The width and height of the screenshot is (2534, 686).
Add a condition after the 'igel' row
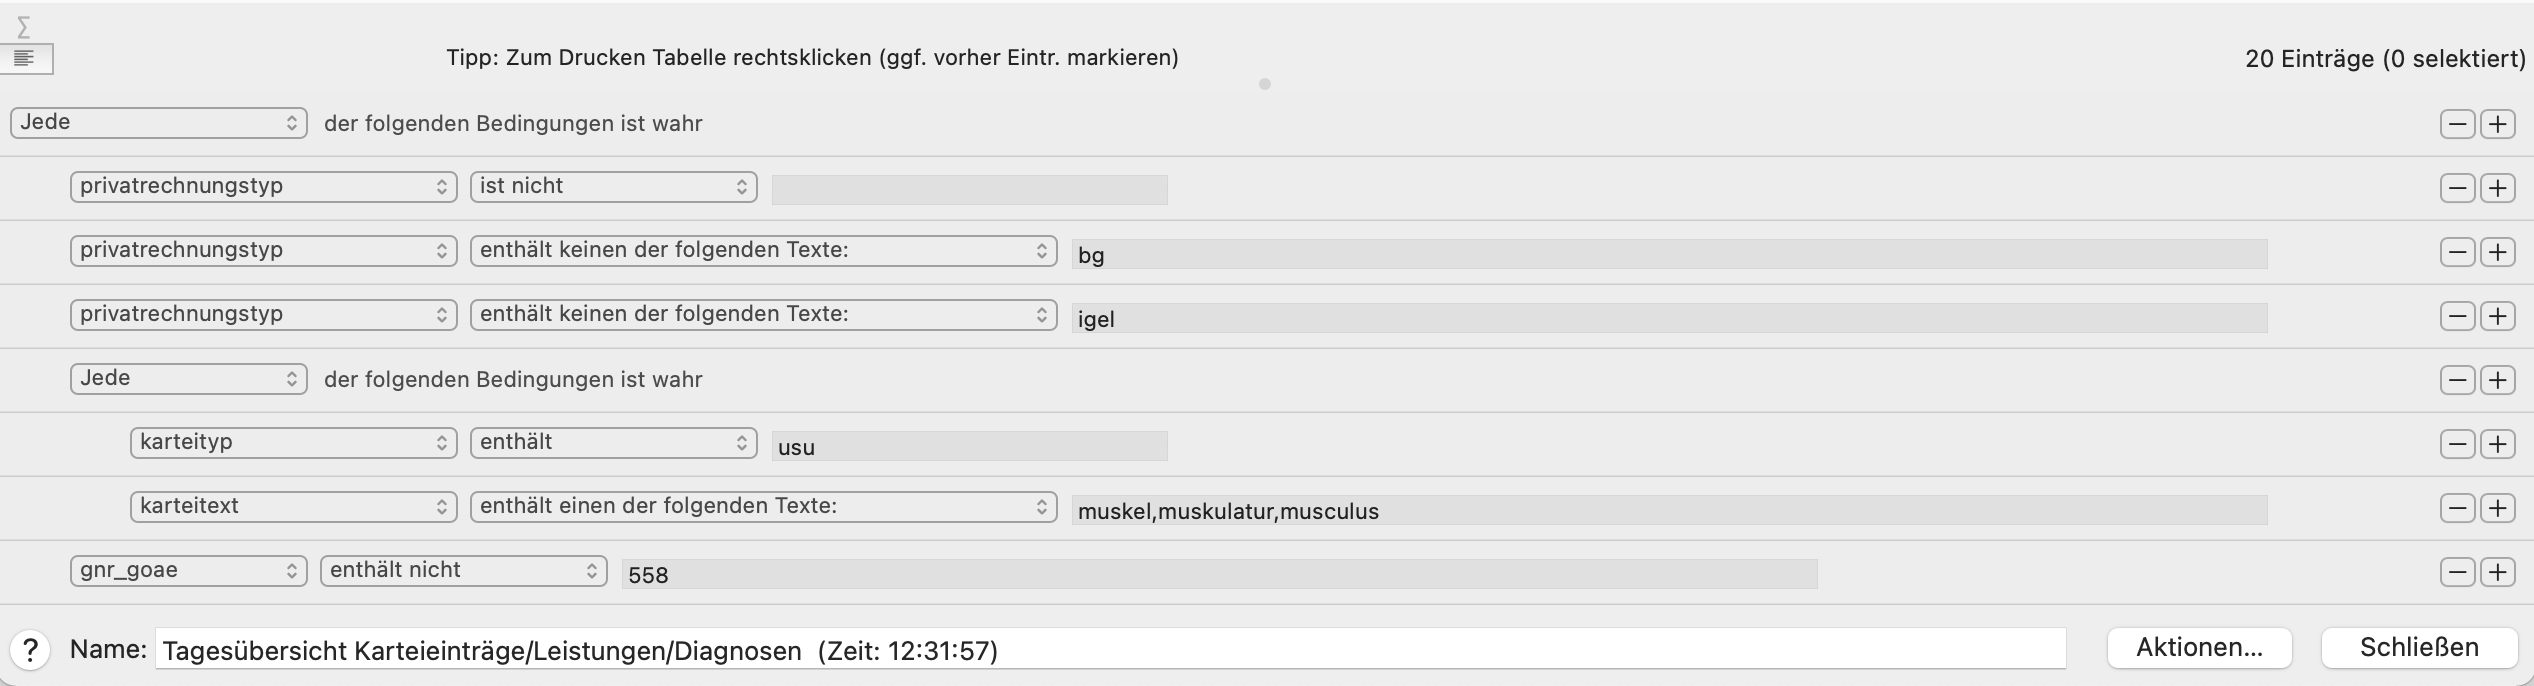tap(2498, 316)
